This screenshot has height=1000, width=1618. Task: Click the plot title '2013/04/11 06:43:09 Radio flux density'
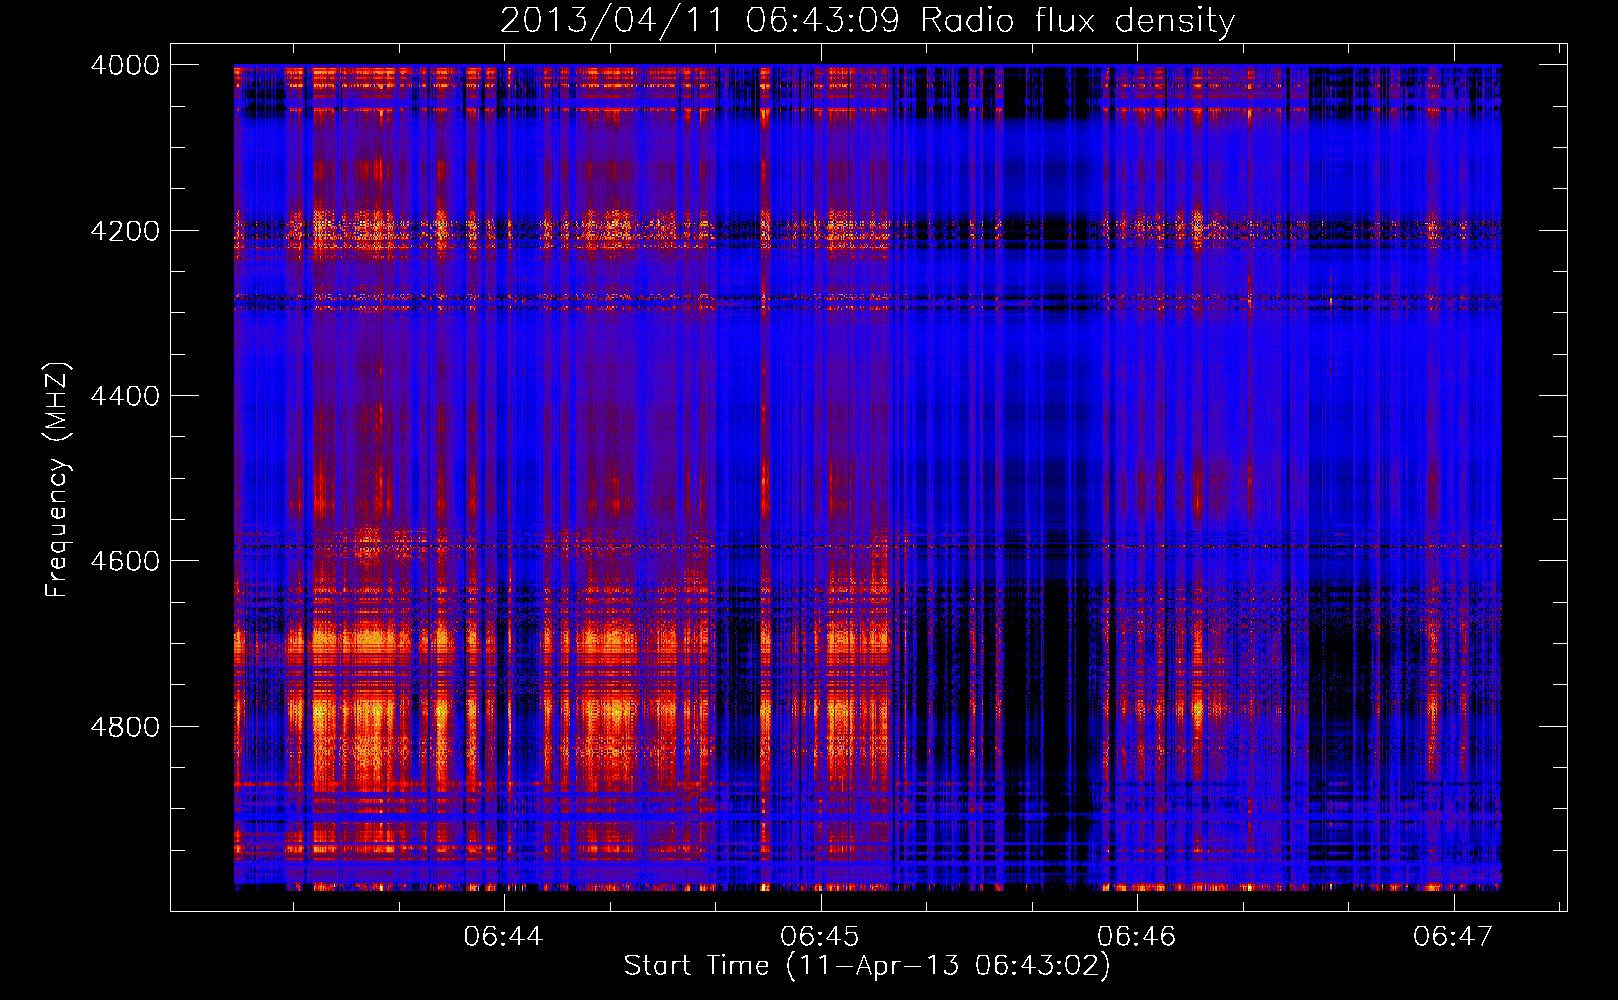867,20
